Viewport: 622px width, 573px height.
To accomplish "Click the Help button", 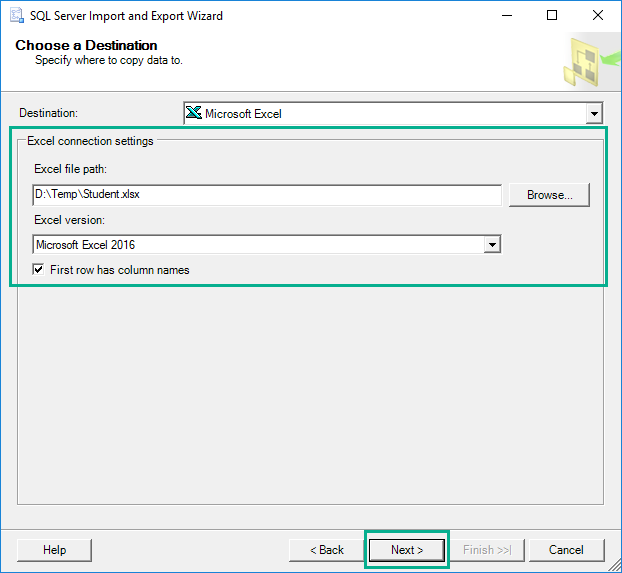I will pyautogui.click(x=54, y=550).
